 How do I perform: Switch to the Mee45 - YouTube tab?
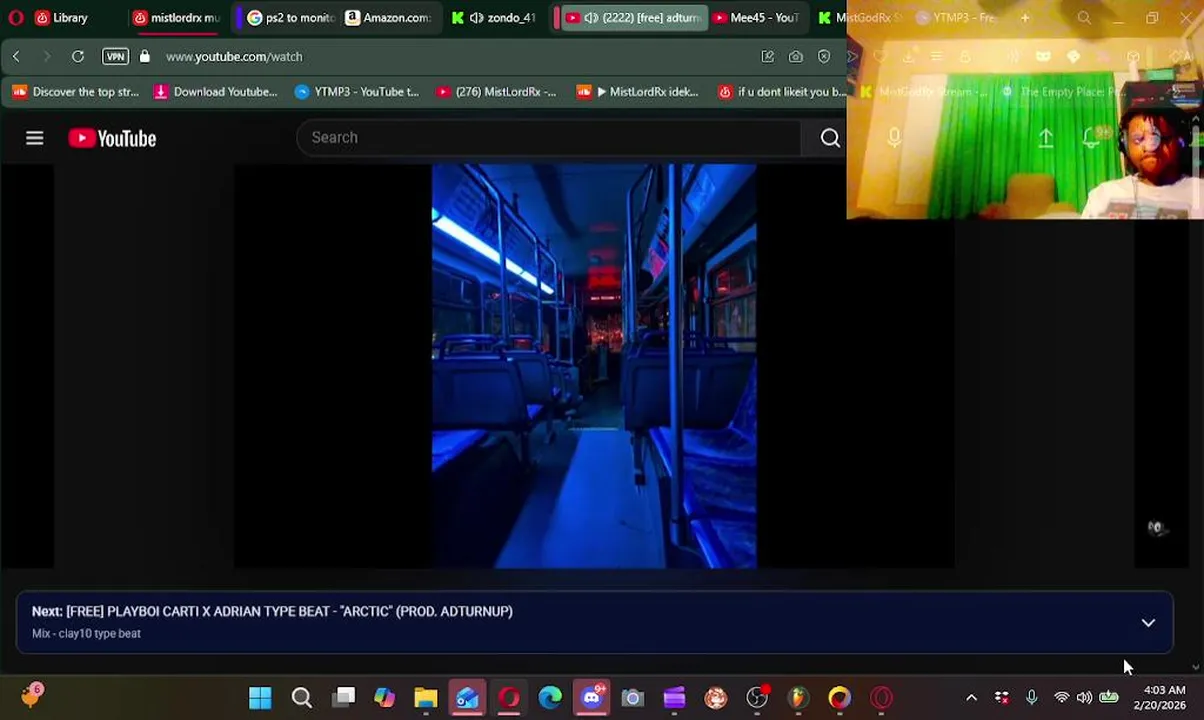pyautogui.click(x=755, y=17)
